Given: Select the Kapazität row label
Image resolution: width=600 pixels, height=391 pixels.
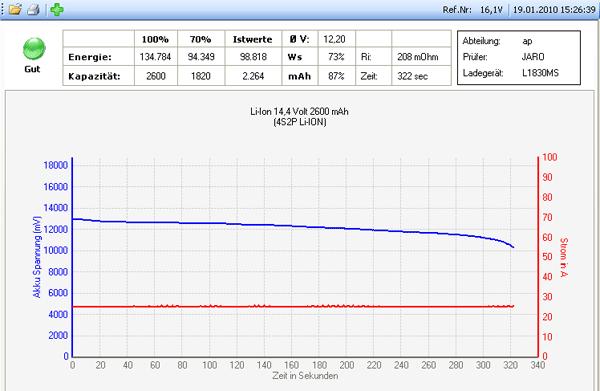Looking at the screenshot, I should coord(94,76).
